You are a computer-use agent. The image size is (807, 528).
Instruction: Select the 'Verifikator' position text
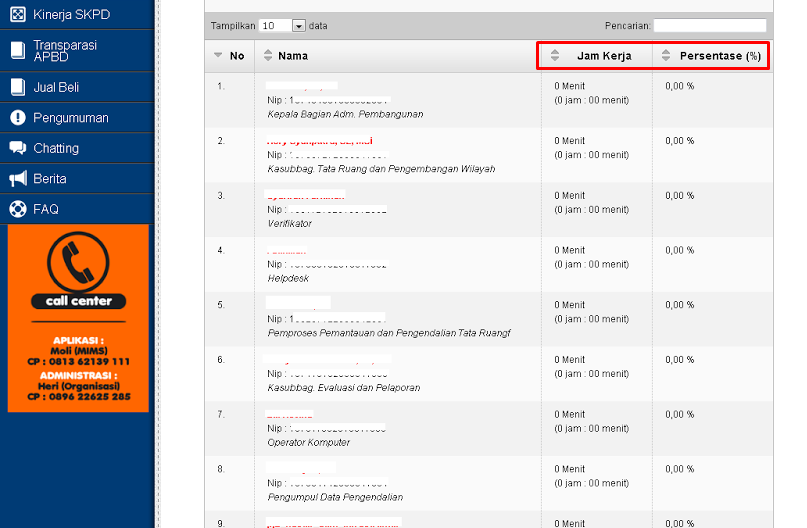(x=290, y=223)
